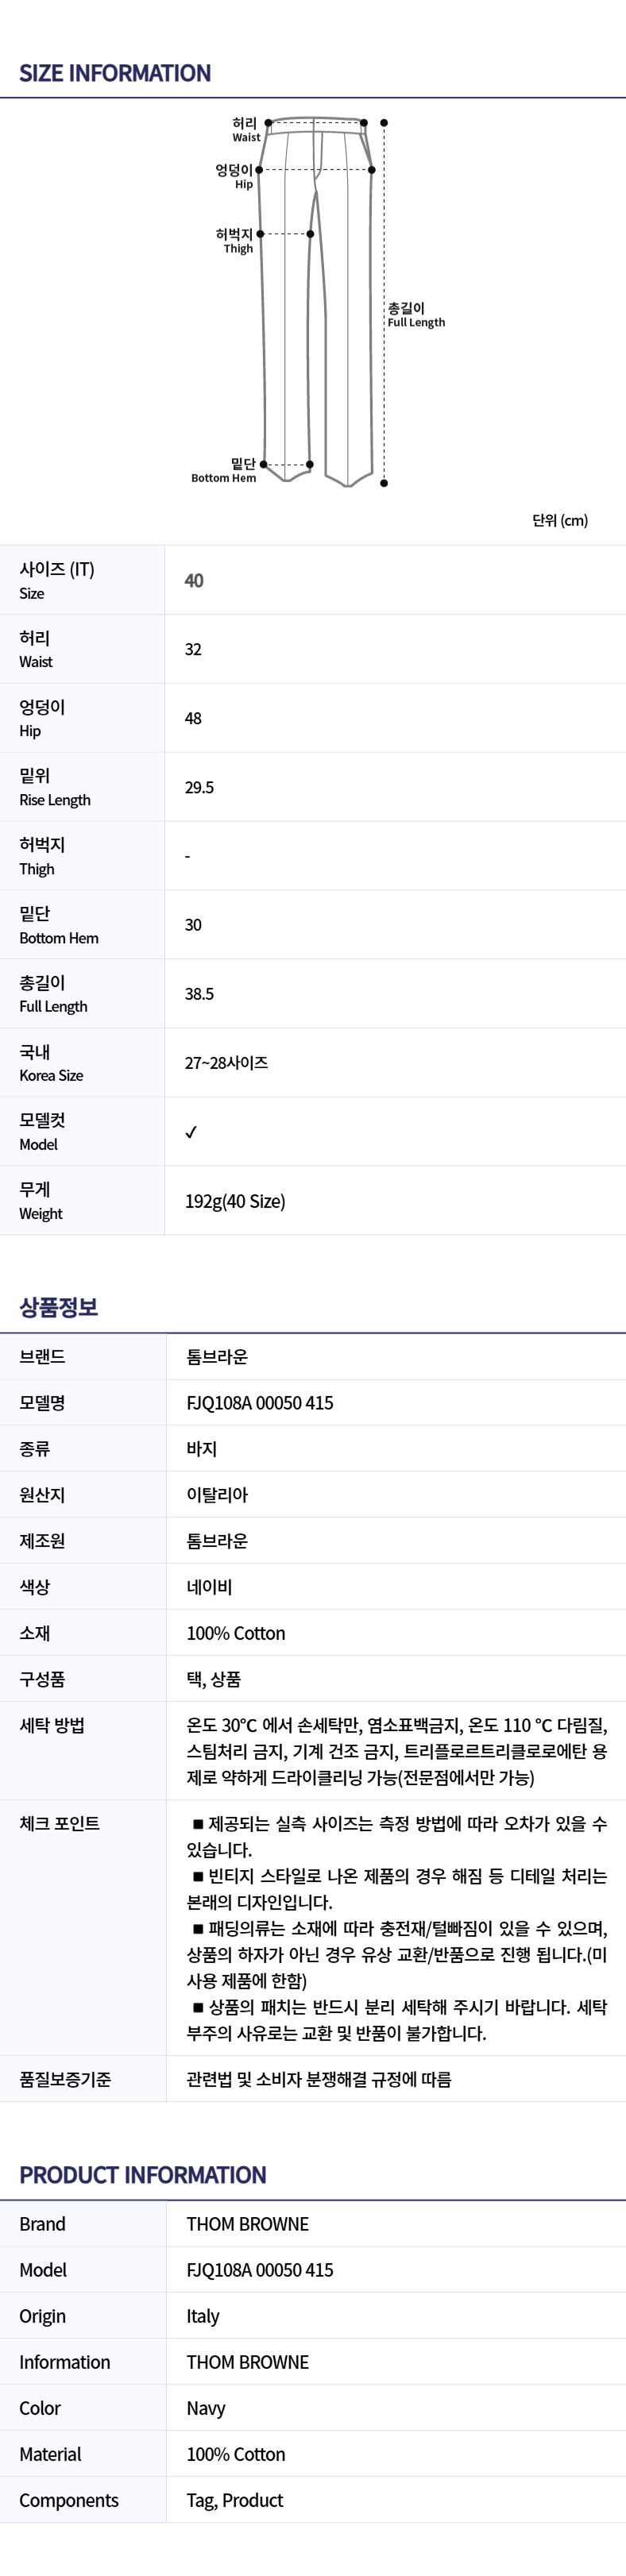Click the Korea Size 27~28 value
Image resolution: width=626 pixels, height=2576 pixels.
click(226, 1062)
